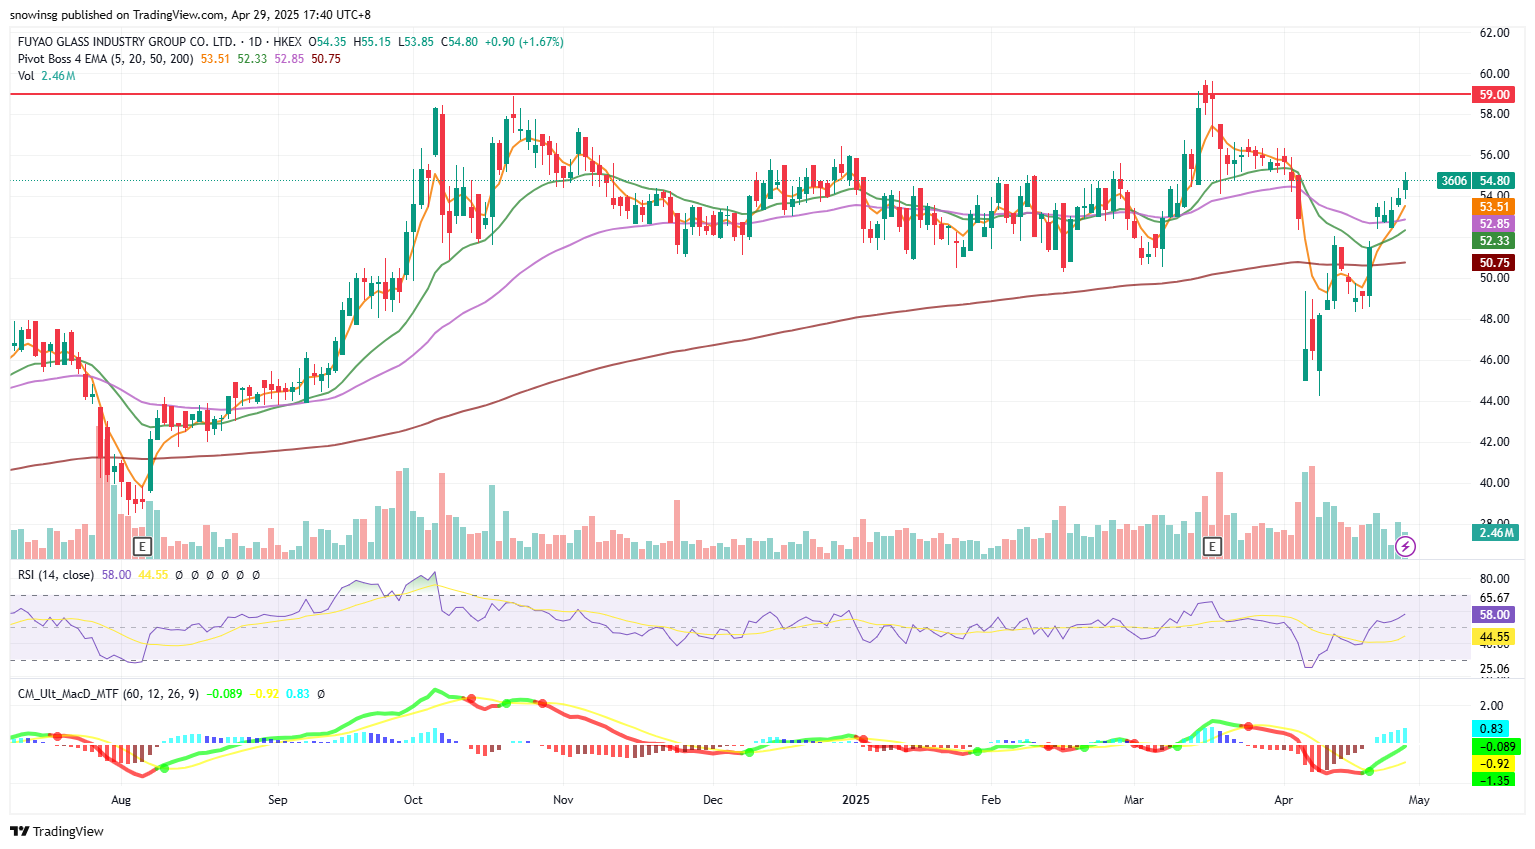Click the 65.67 RSI upper band label
The image size is (1535, 849).
click(1494, 598)
